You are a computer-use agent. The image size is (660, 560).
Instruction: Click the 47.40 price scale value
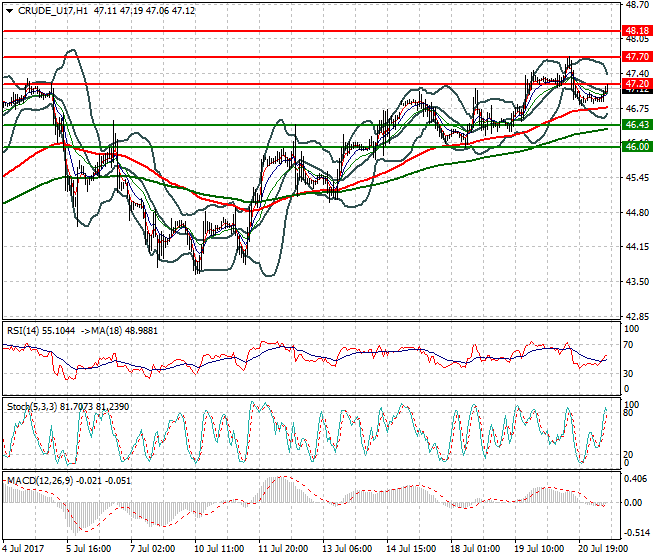(x=637, y=74)
